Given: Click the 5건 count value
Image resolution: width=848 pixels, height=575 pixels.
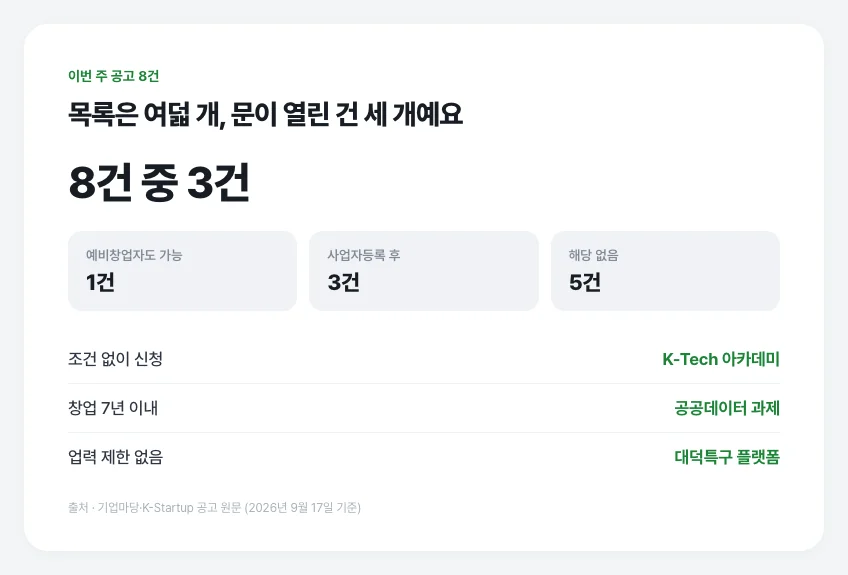Looking at the screenshot, I should [585, 282].
